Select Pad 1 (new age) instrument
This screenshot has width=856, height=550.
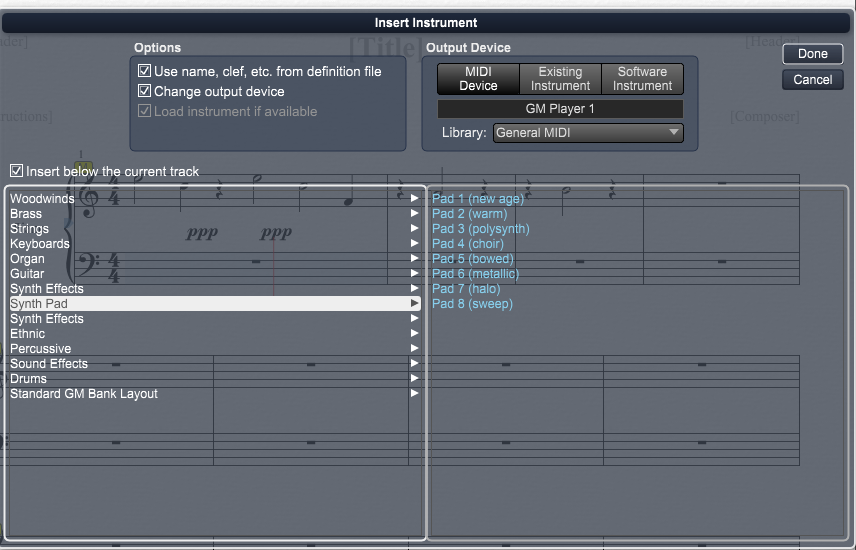(477, 199)
